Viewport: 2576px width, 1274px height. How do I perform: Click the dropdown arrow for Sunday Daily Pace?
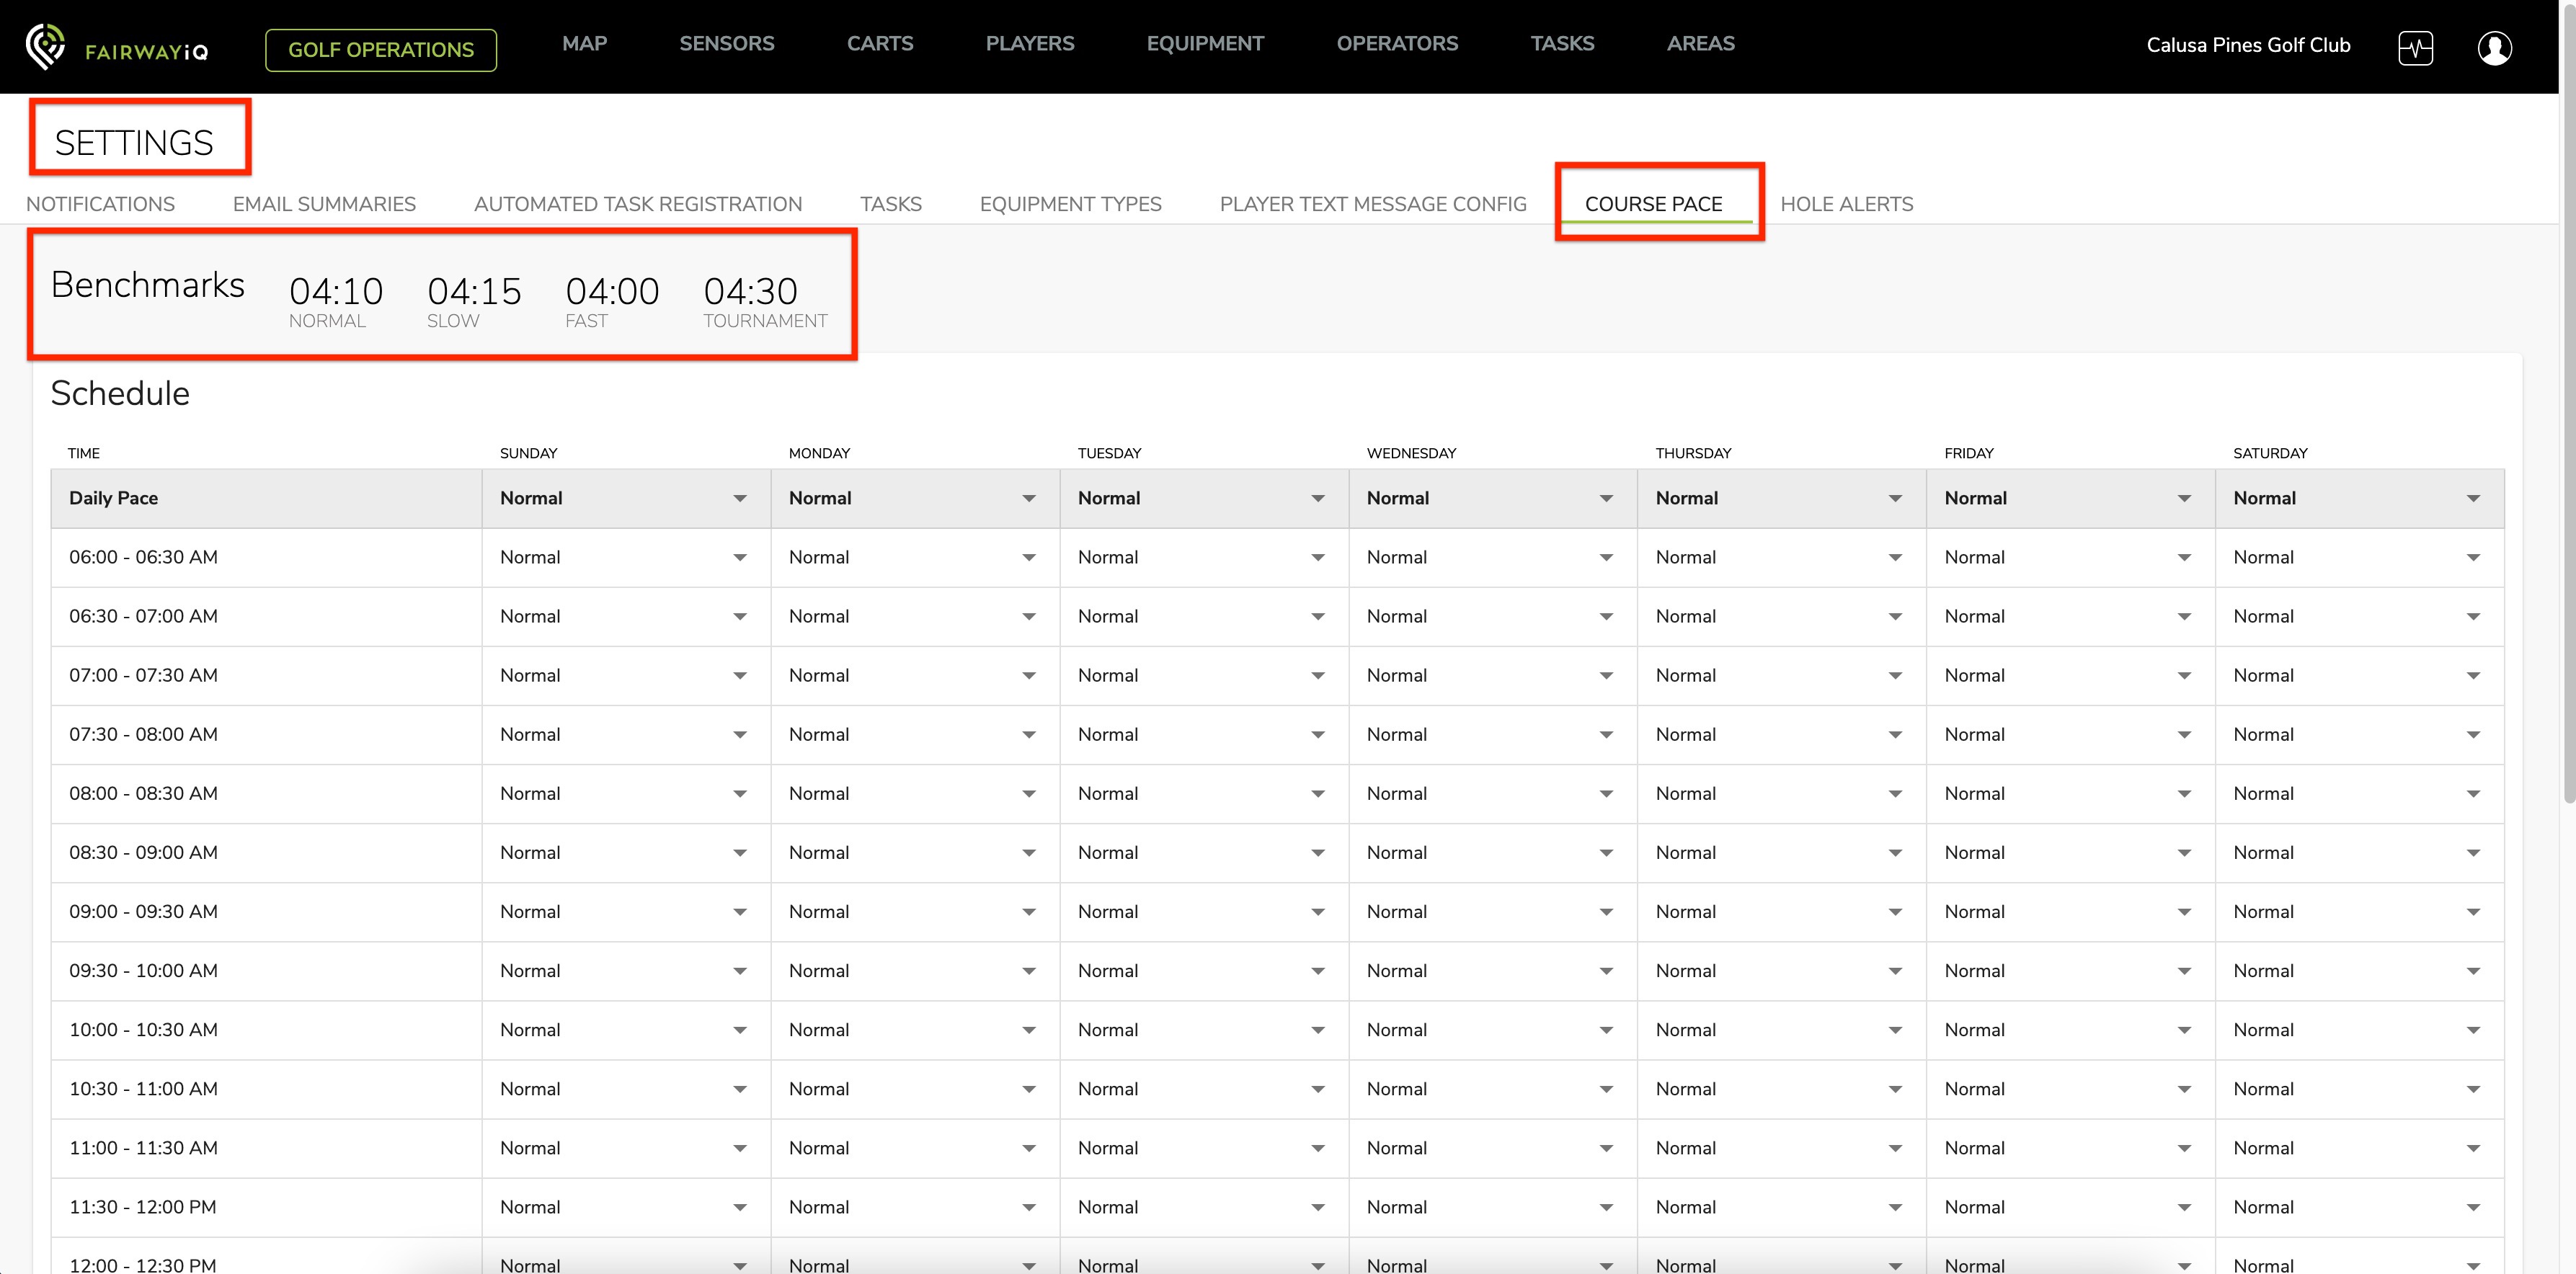[740, 498]
